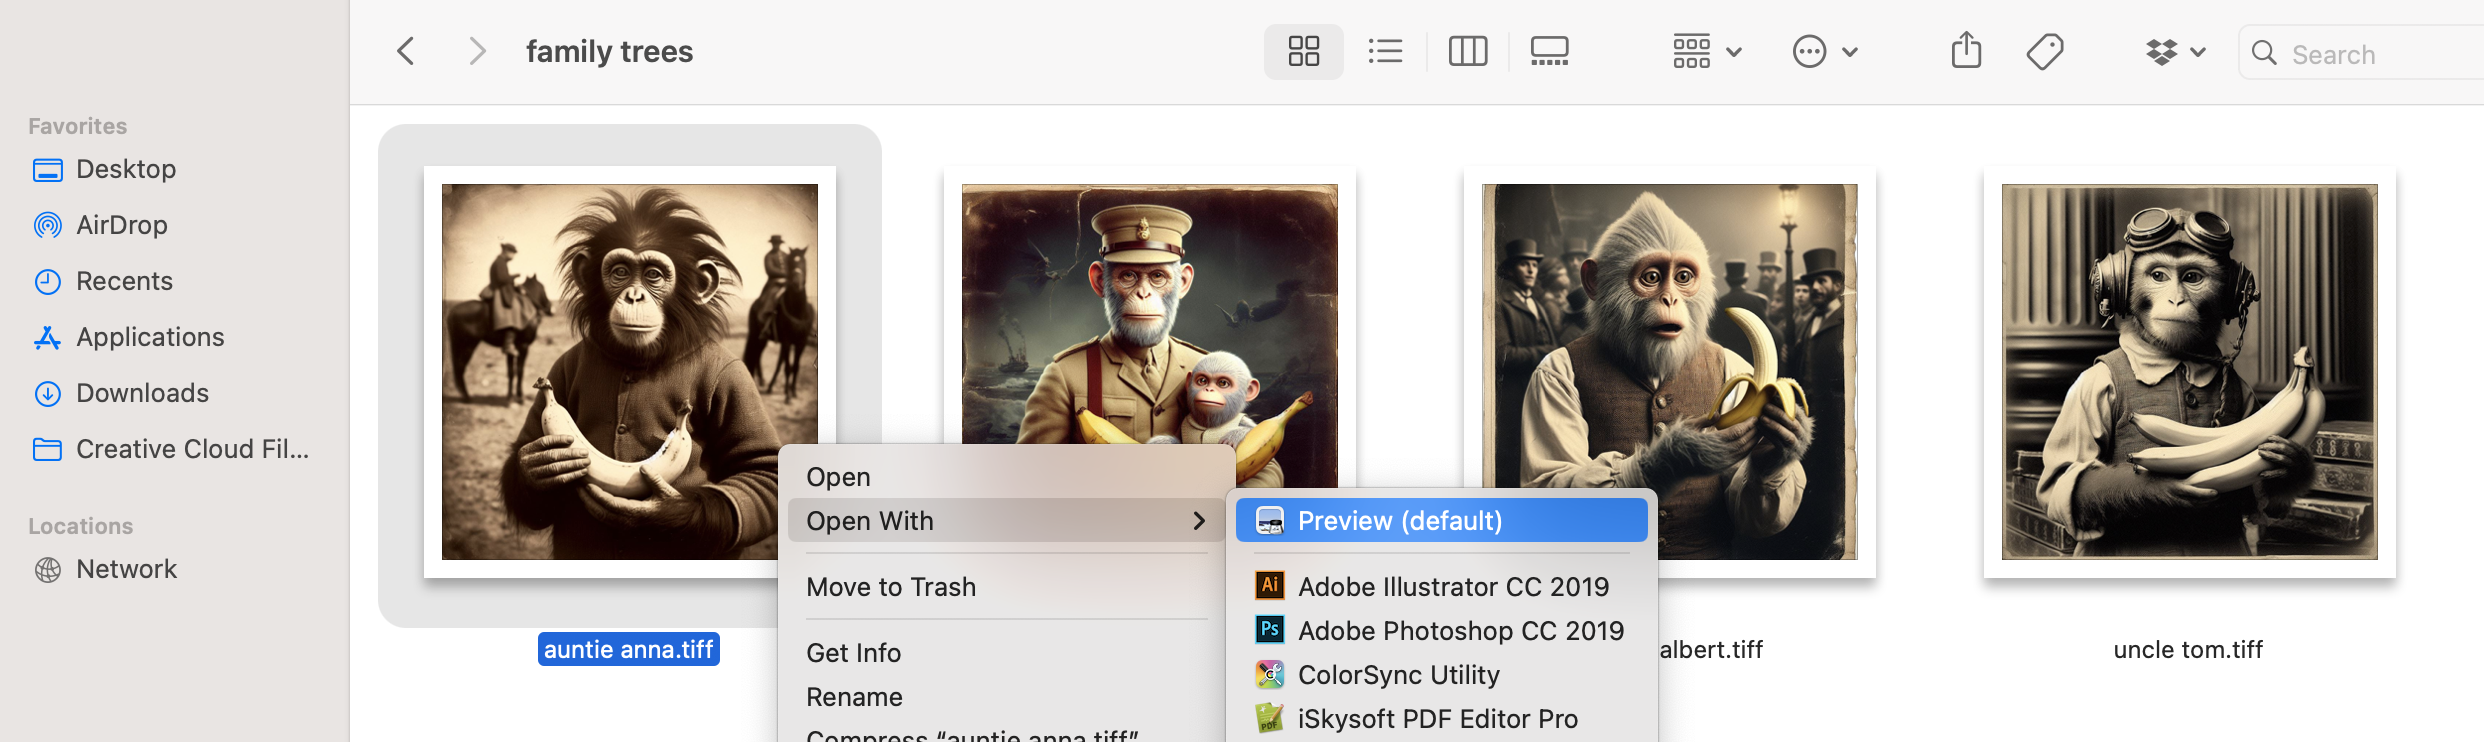Click the Preview app icon in submenu
This screenshot has height=742, width=2484.
click(x=1270, y=521)
